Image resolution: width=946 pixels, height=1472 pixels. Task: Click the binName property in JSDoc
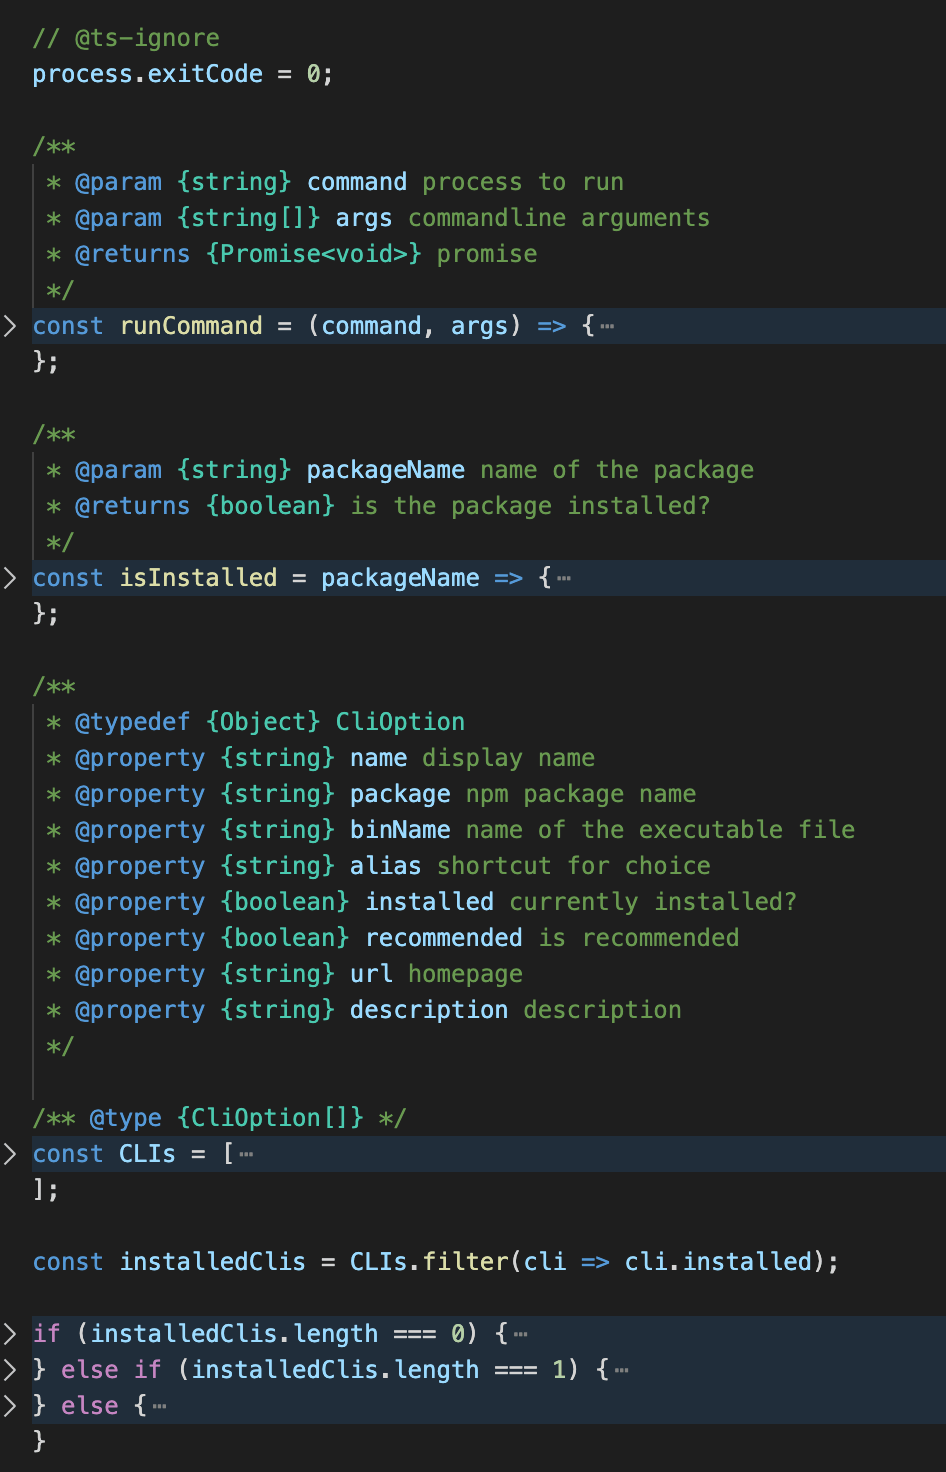(400, 830)
